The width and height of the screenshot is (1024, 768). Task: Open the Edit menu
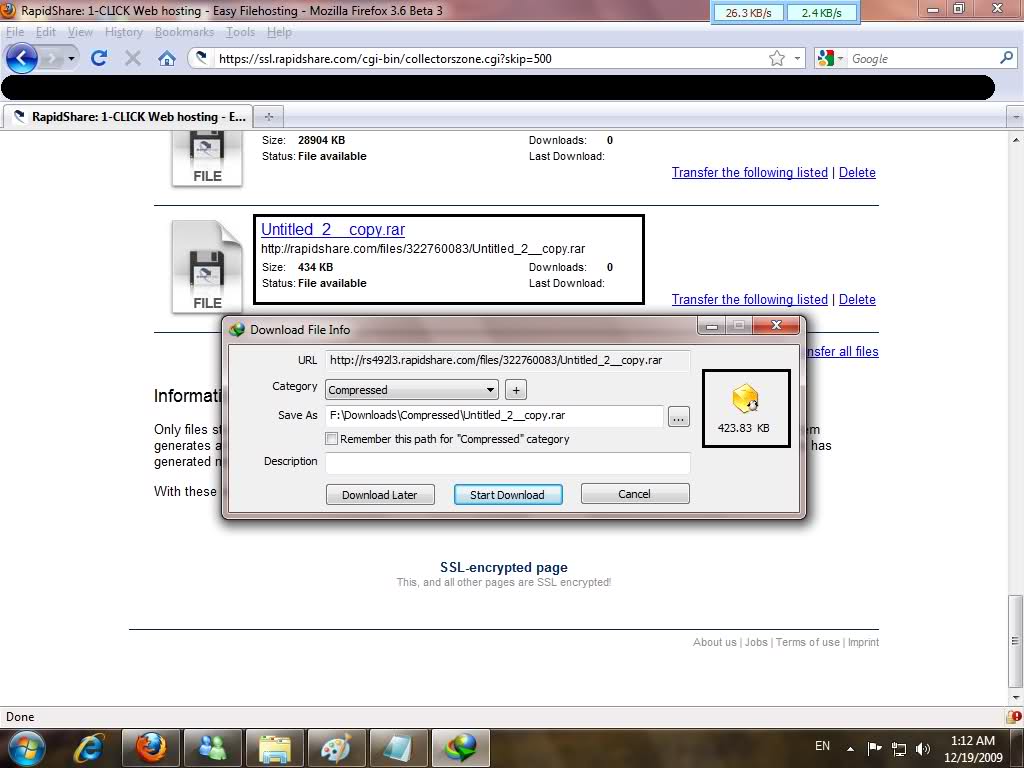(x=46, y=32)
